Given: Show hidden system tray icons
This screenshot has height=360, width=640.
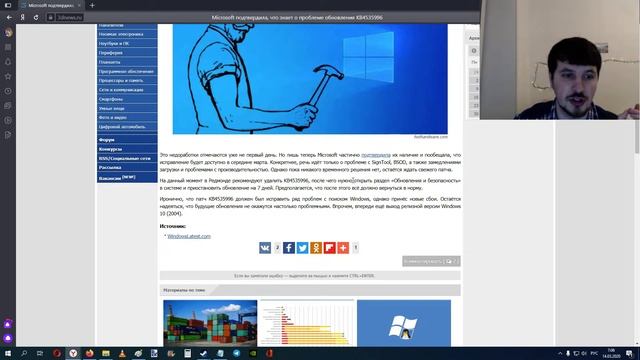Looking at the screenshot, I should [x=560, y=353].
